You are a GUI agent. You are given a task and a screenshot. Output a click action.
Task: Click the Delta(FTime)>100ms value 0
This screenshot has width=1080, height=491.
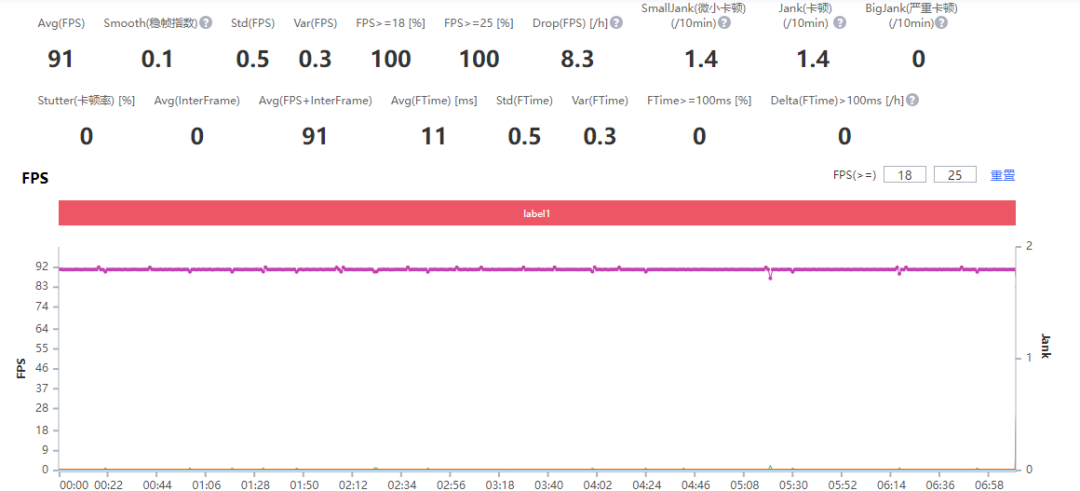tap(844, 137)
